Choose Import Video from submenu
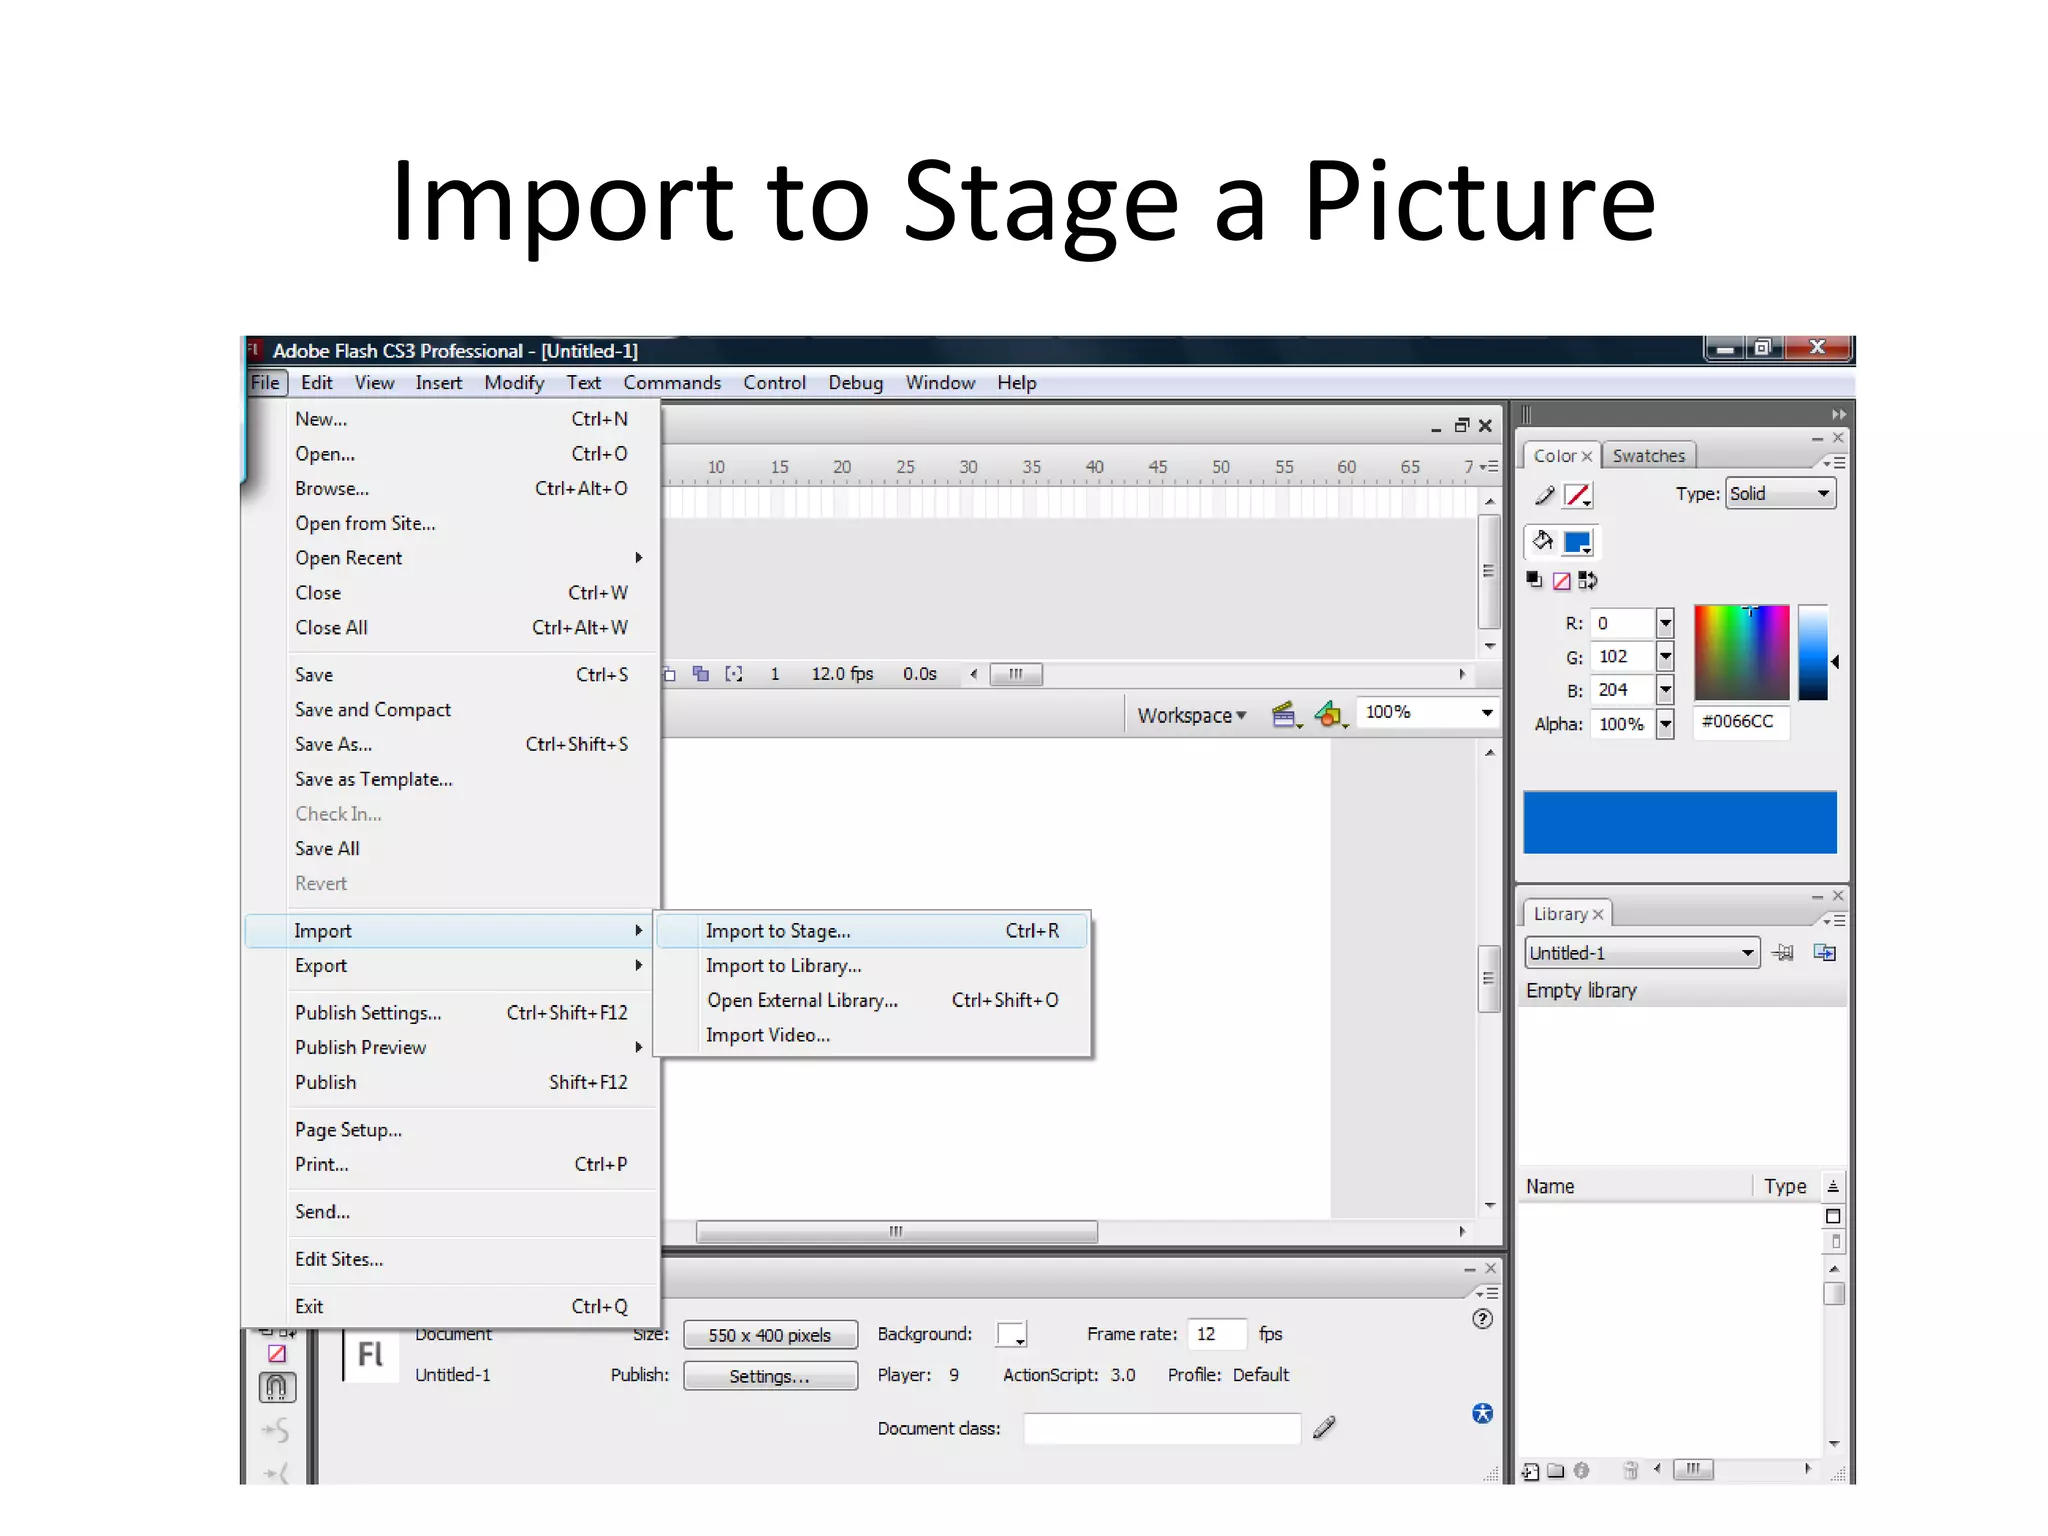Image resolution: width=2048 pixels, height=1536 pixels. coord(873,1036)
